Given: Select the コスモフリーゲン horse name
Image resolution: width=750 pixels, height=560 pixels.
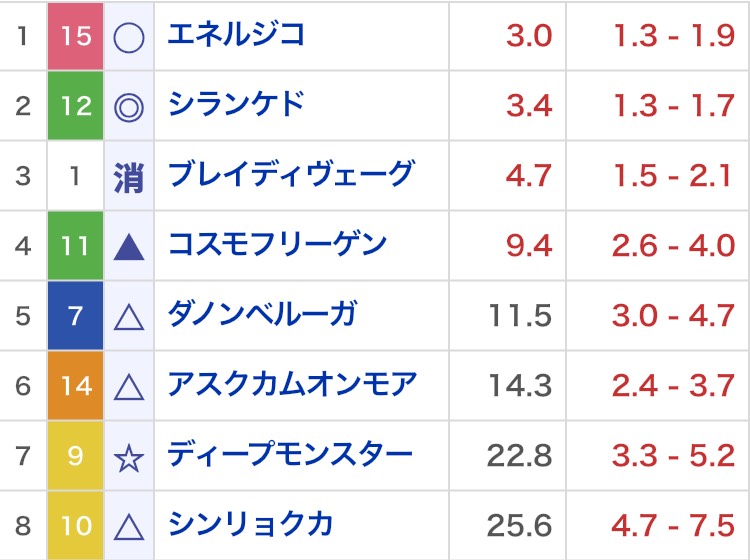Looking at the screenshot, I should pos(277,245).
